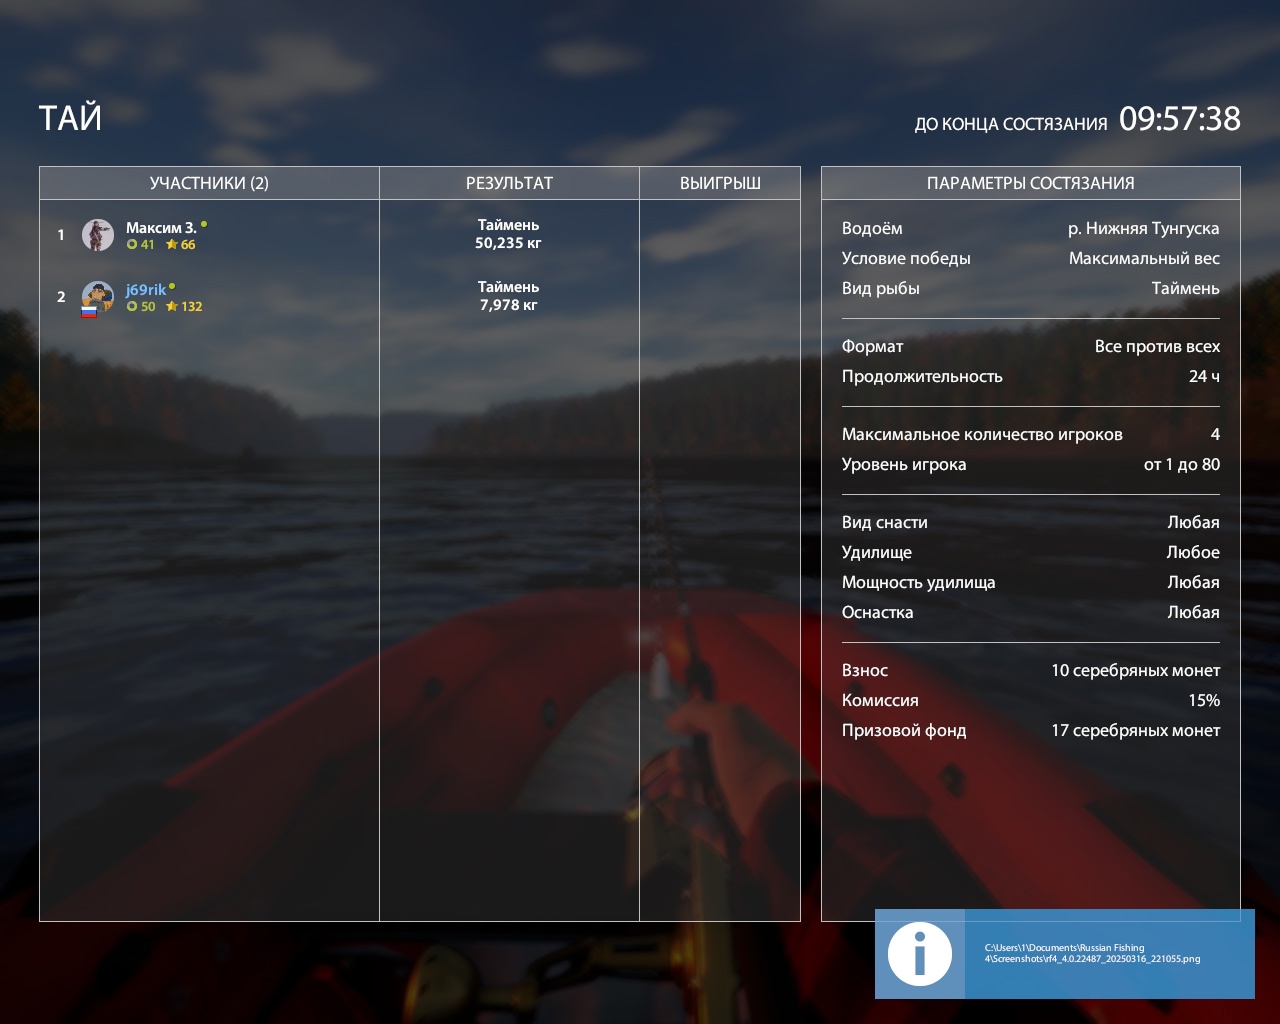This screenshot has height=1024, width=1280.
Task: Click the ВЫИГРЫШ column header
Action: click(720, 183)
